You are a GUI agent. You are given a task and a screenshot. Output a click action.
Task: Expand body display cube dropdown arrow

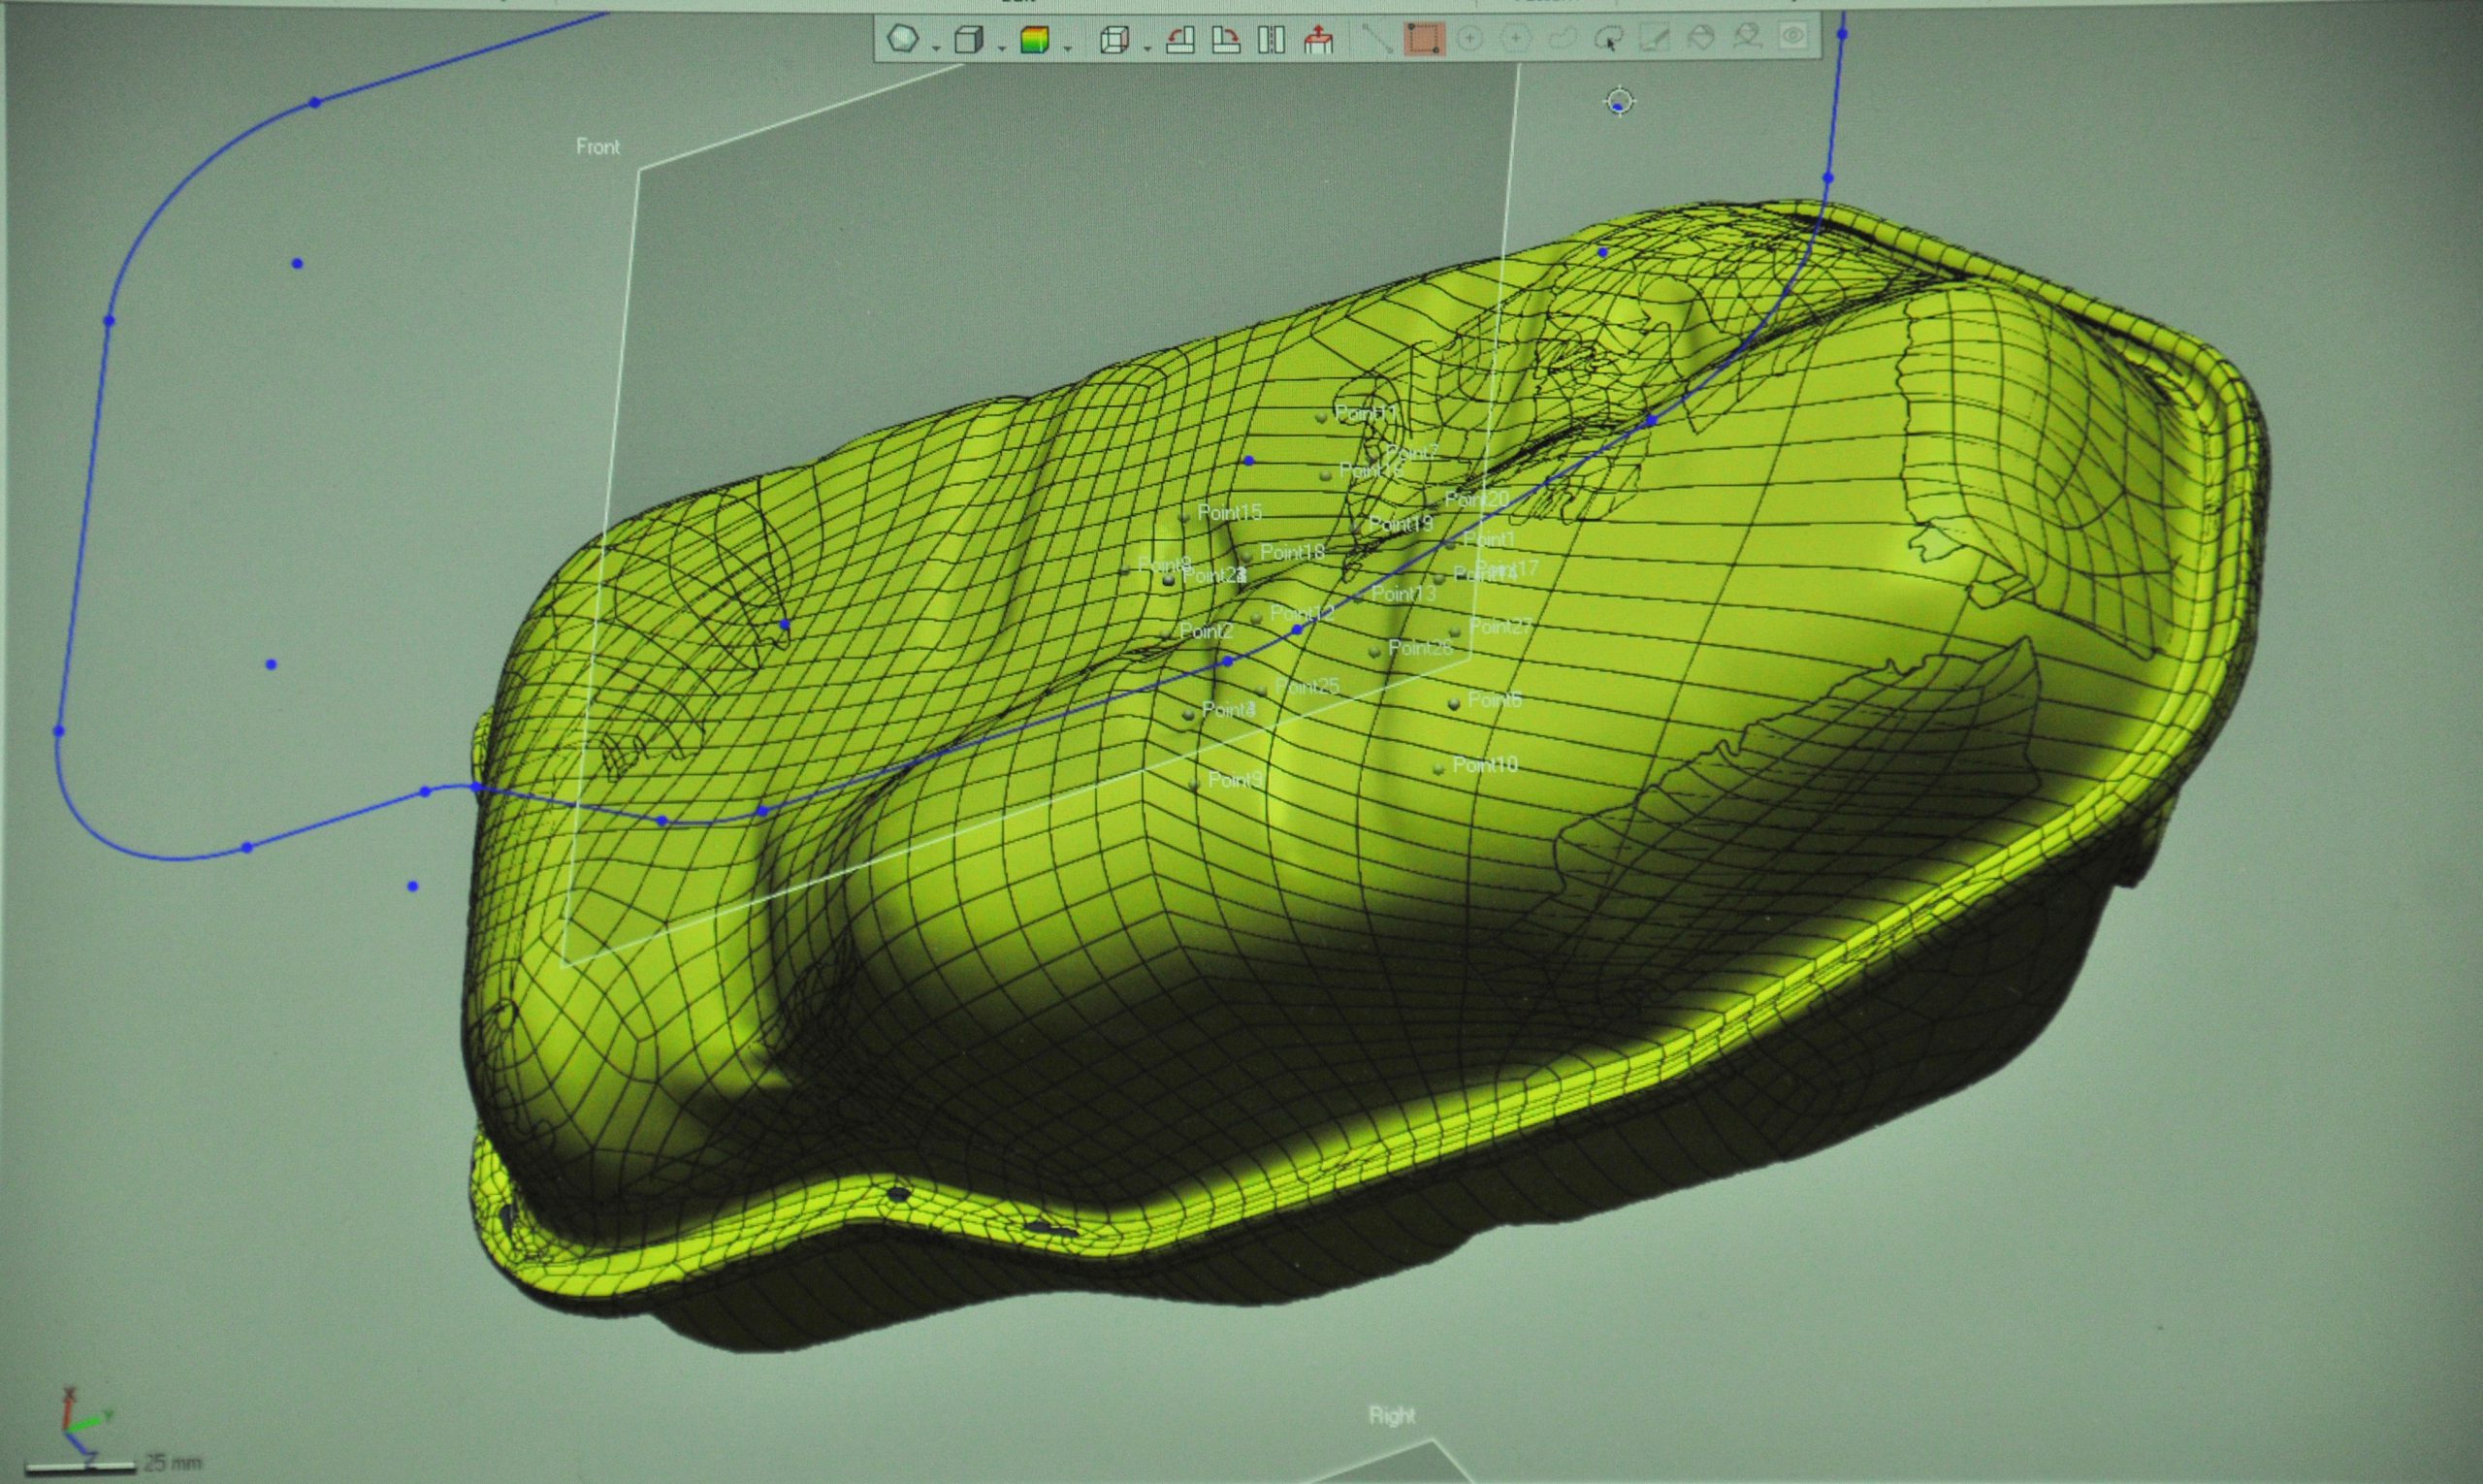point(1001,48)
